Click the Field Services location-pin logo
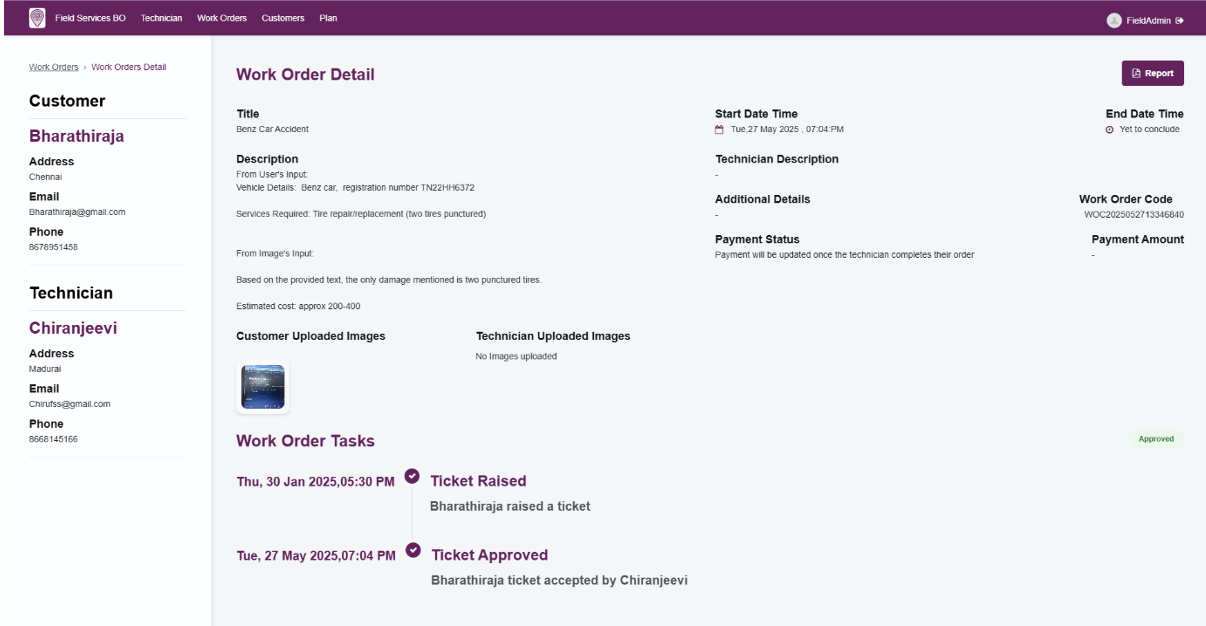1206x626 pixels. pos(38,18)
